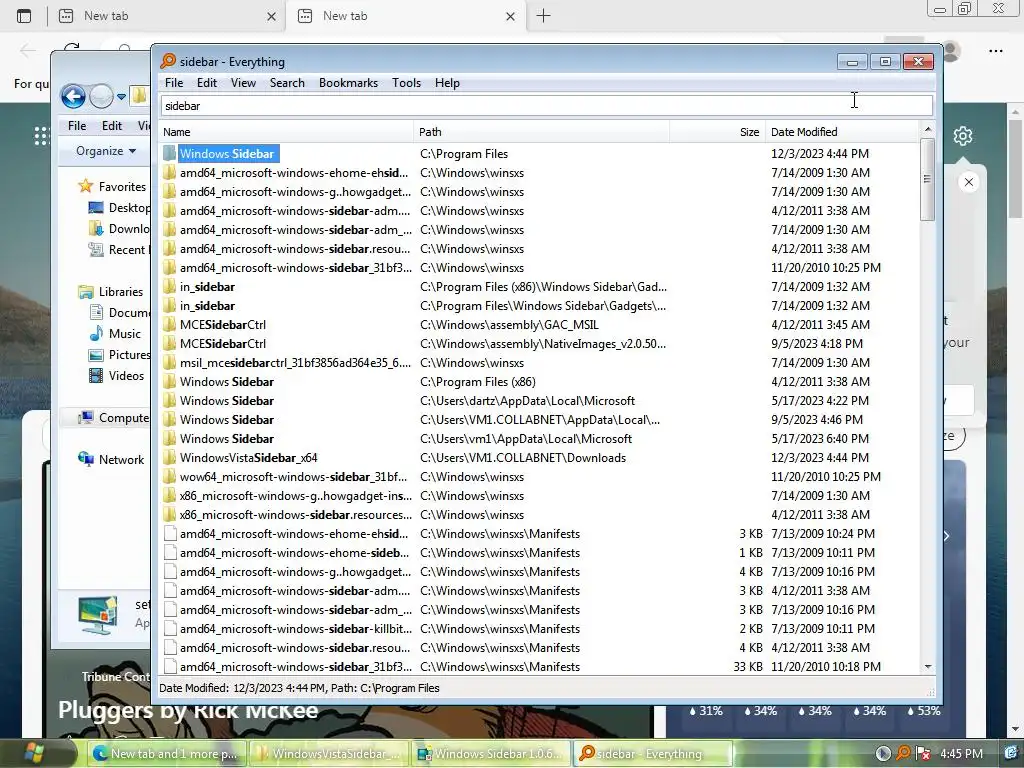
Task: Click date 11/20/2010 10:18 PM
Action: tap(825, 667)
